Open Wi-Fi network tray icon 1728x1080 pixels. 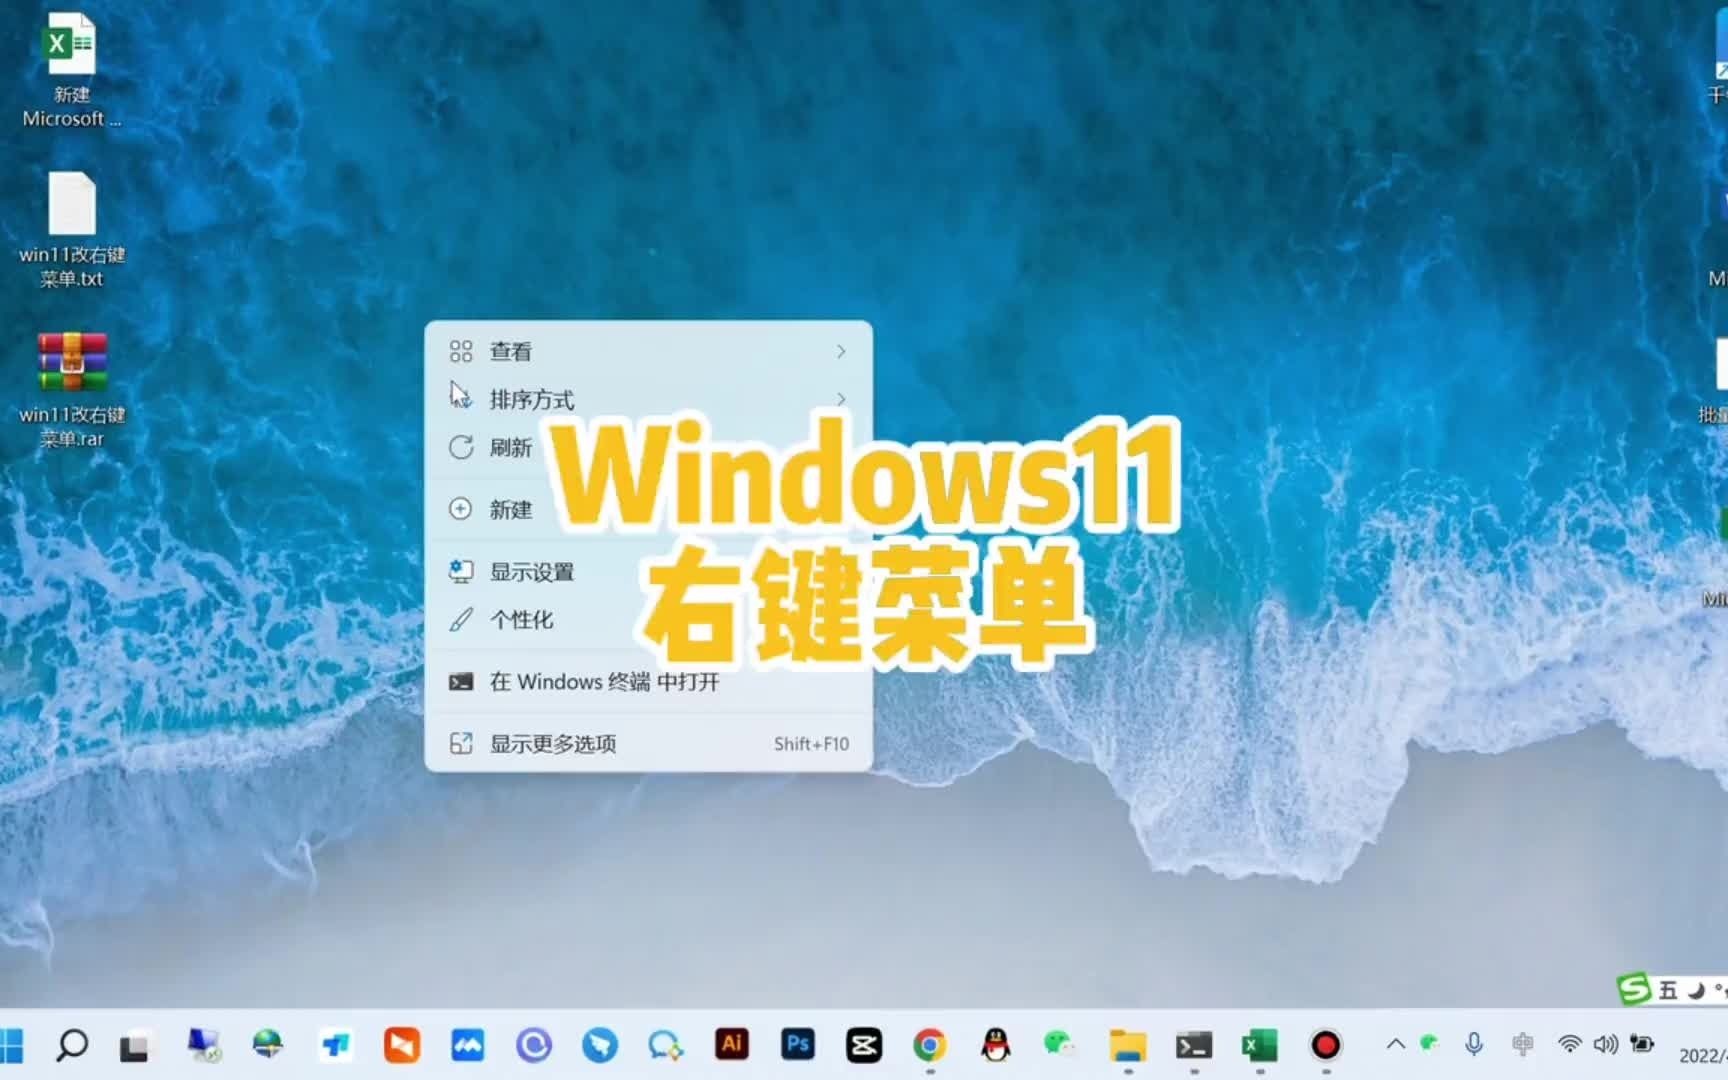point(1570,1045)
